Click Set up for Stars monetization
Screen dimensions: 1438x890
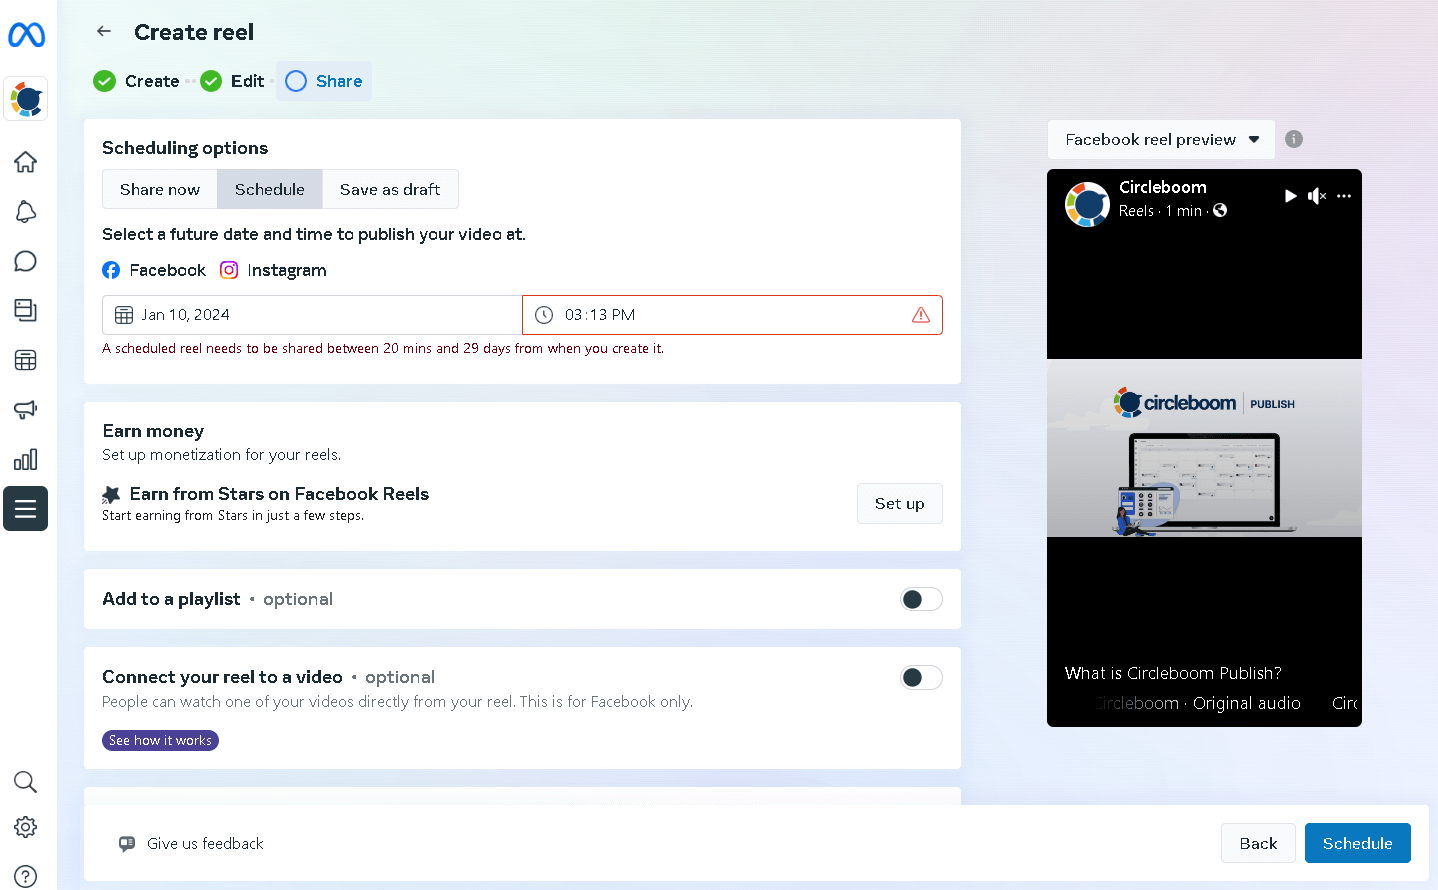click(899, 503)
